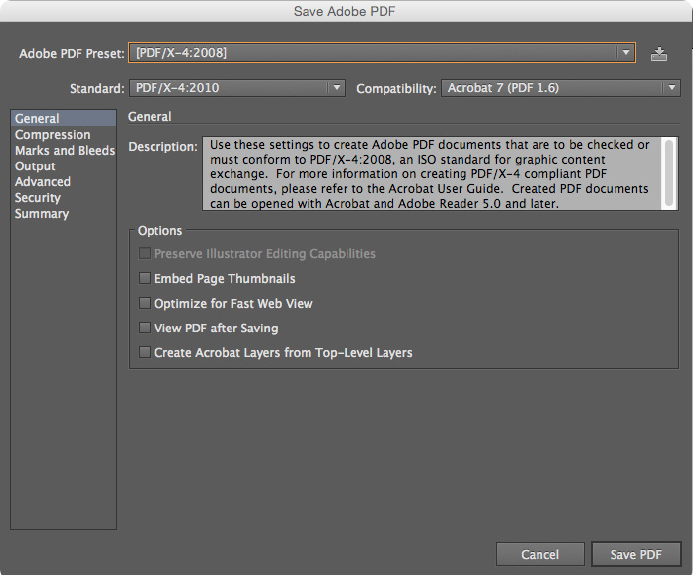Image resolution: width=693 pixels, height=581 pixels.
Task: Open the Advanced category
Action: coord(63,182)
